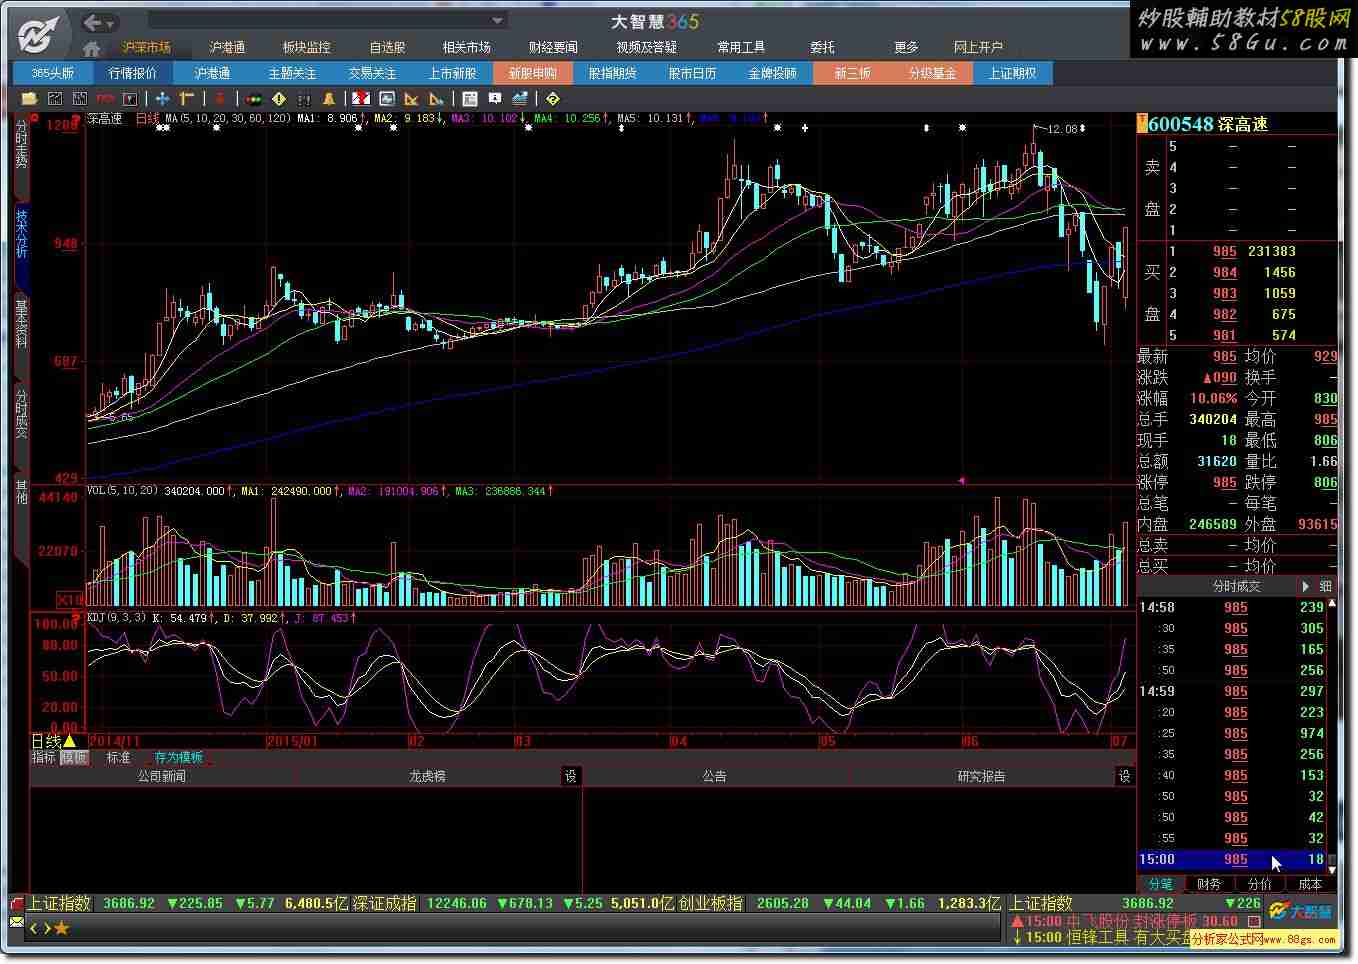Select the 股指期货 tab
Image resolution: width=1358 pixels, height=964 pixels.
(612, 73)
